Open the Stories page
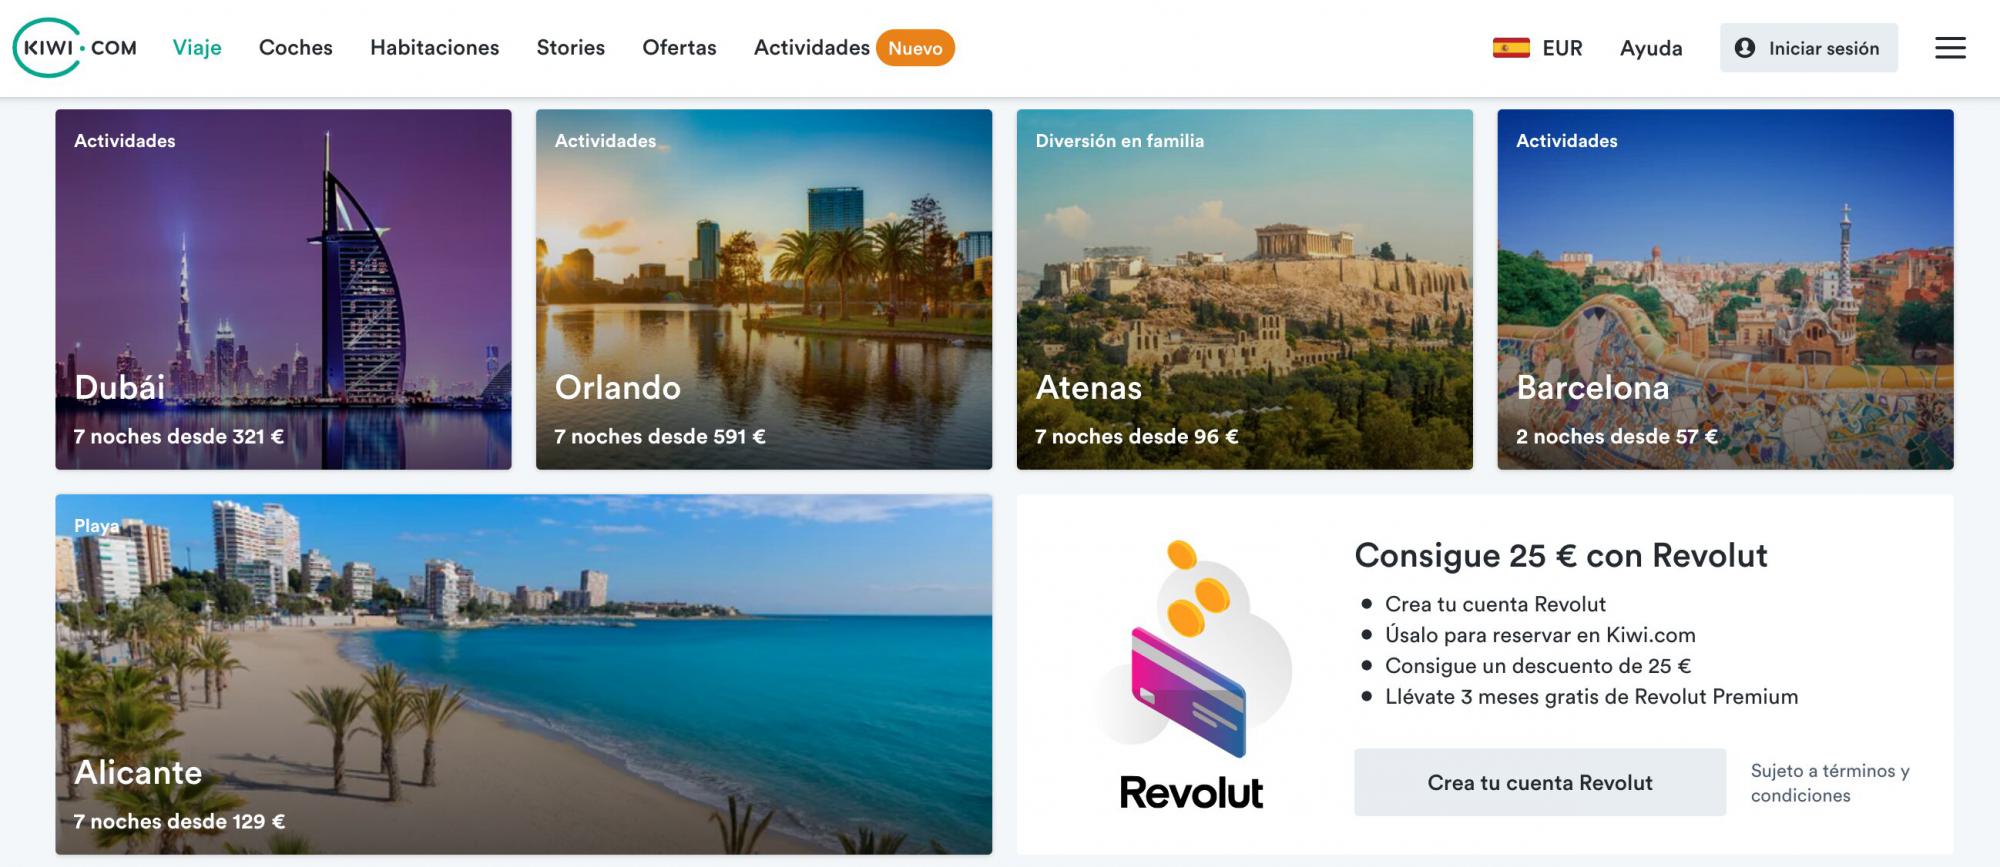Screen dimensions: 2000x867 (571, 48)
